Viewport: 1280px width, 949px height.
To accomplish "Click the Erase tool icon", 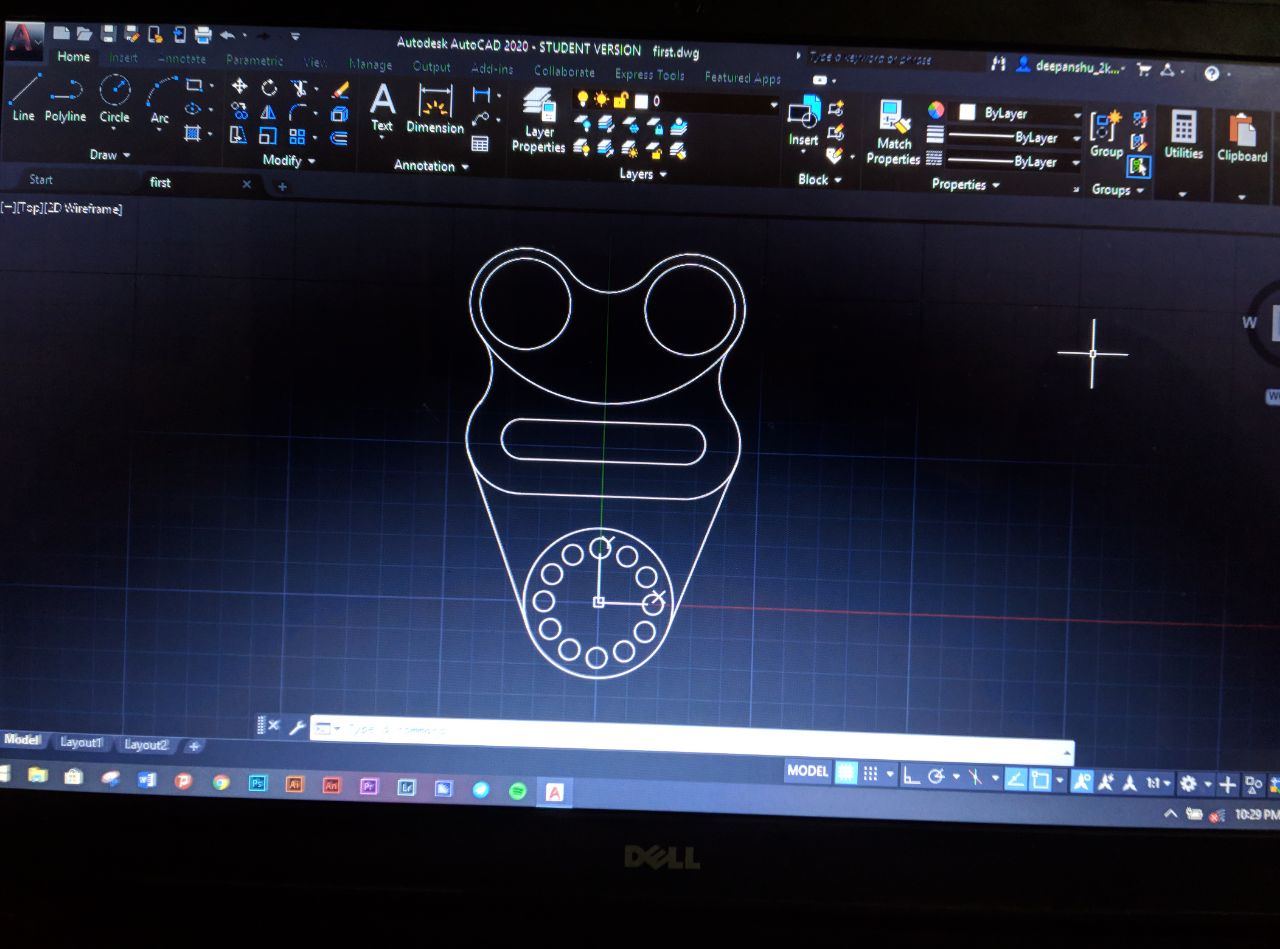I will [x=340, y=89].
